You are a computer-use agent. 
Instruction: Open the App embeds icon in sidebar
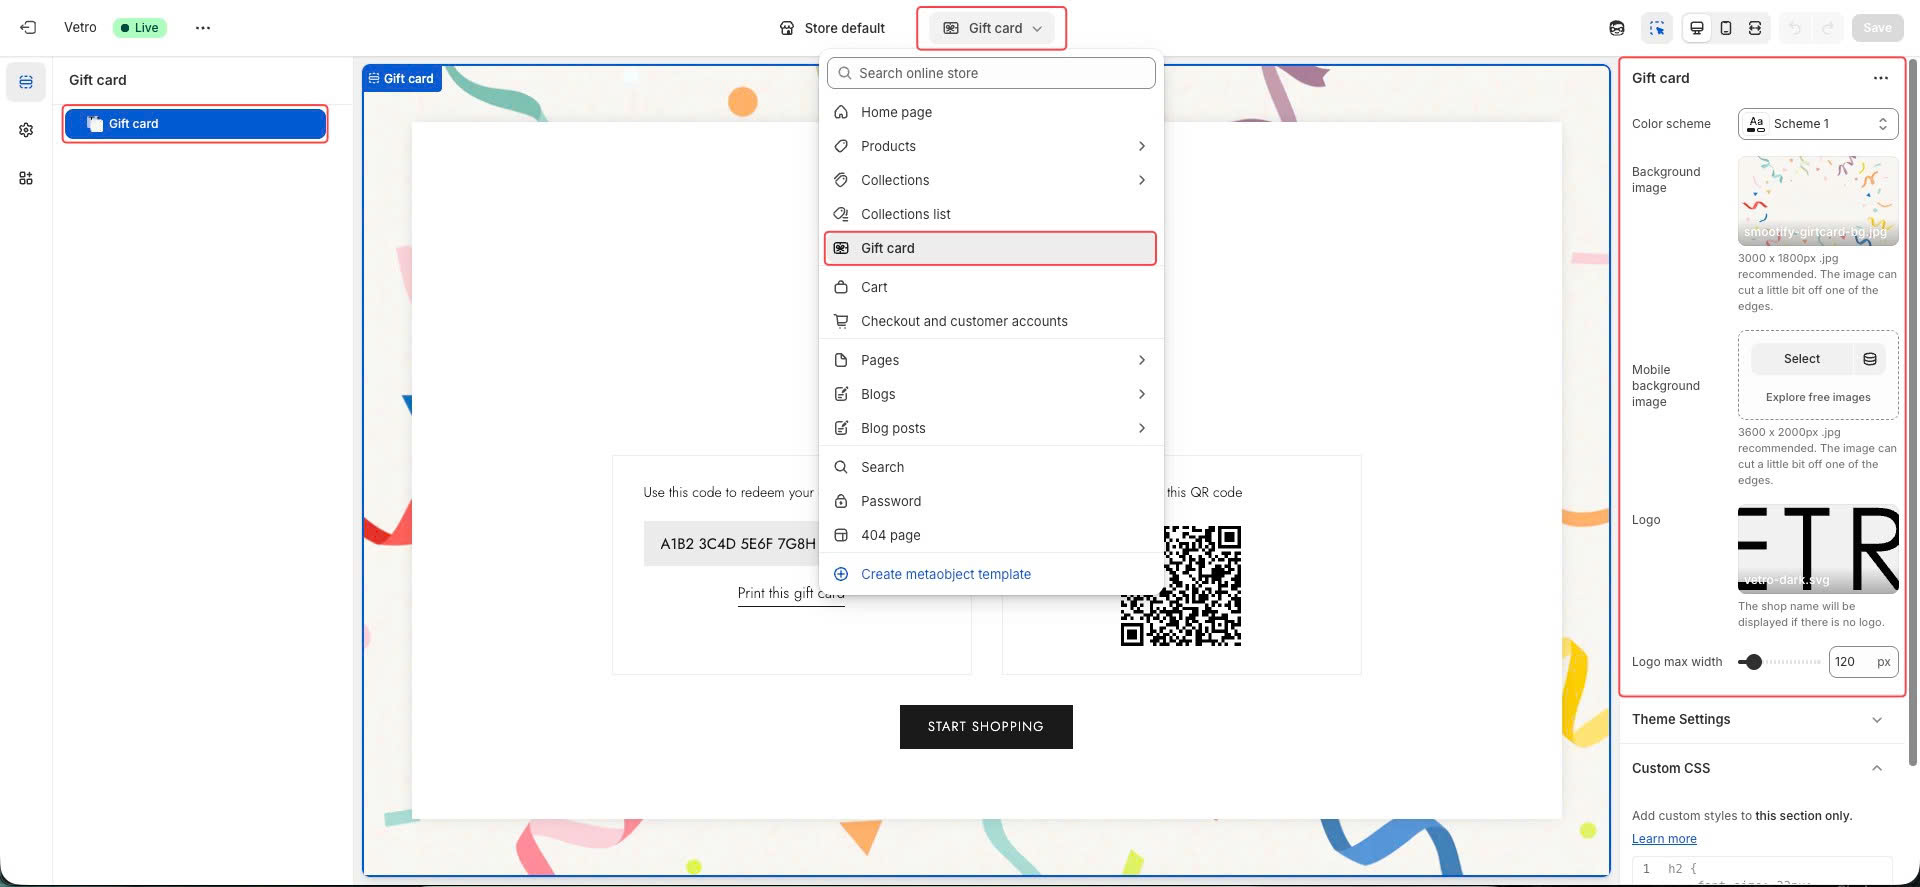pyautogui.click(x=26, y=178)
